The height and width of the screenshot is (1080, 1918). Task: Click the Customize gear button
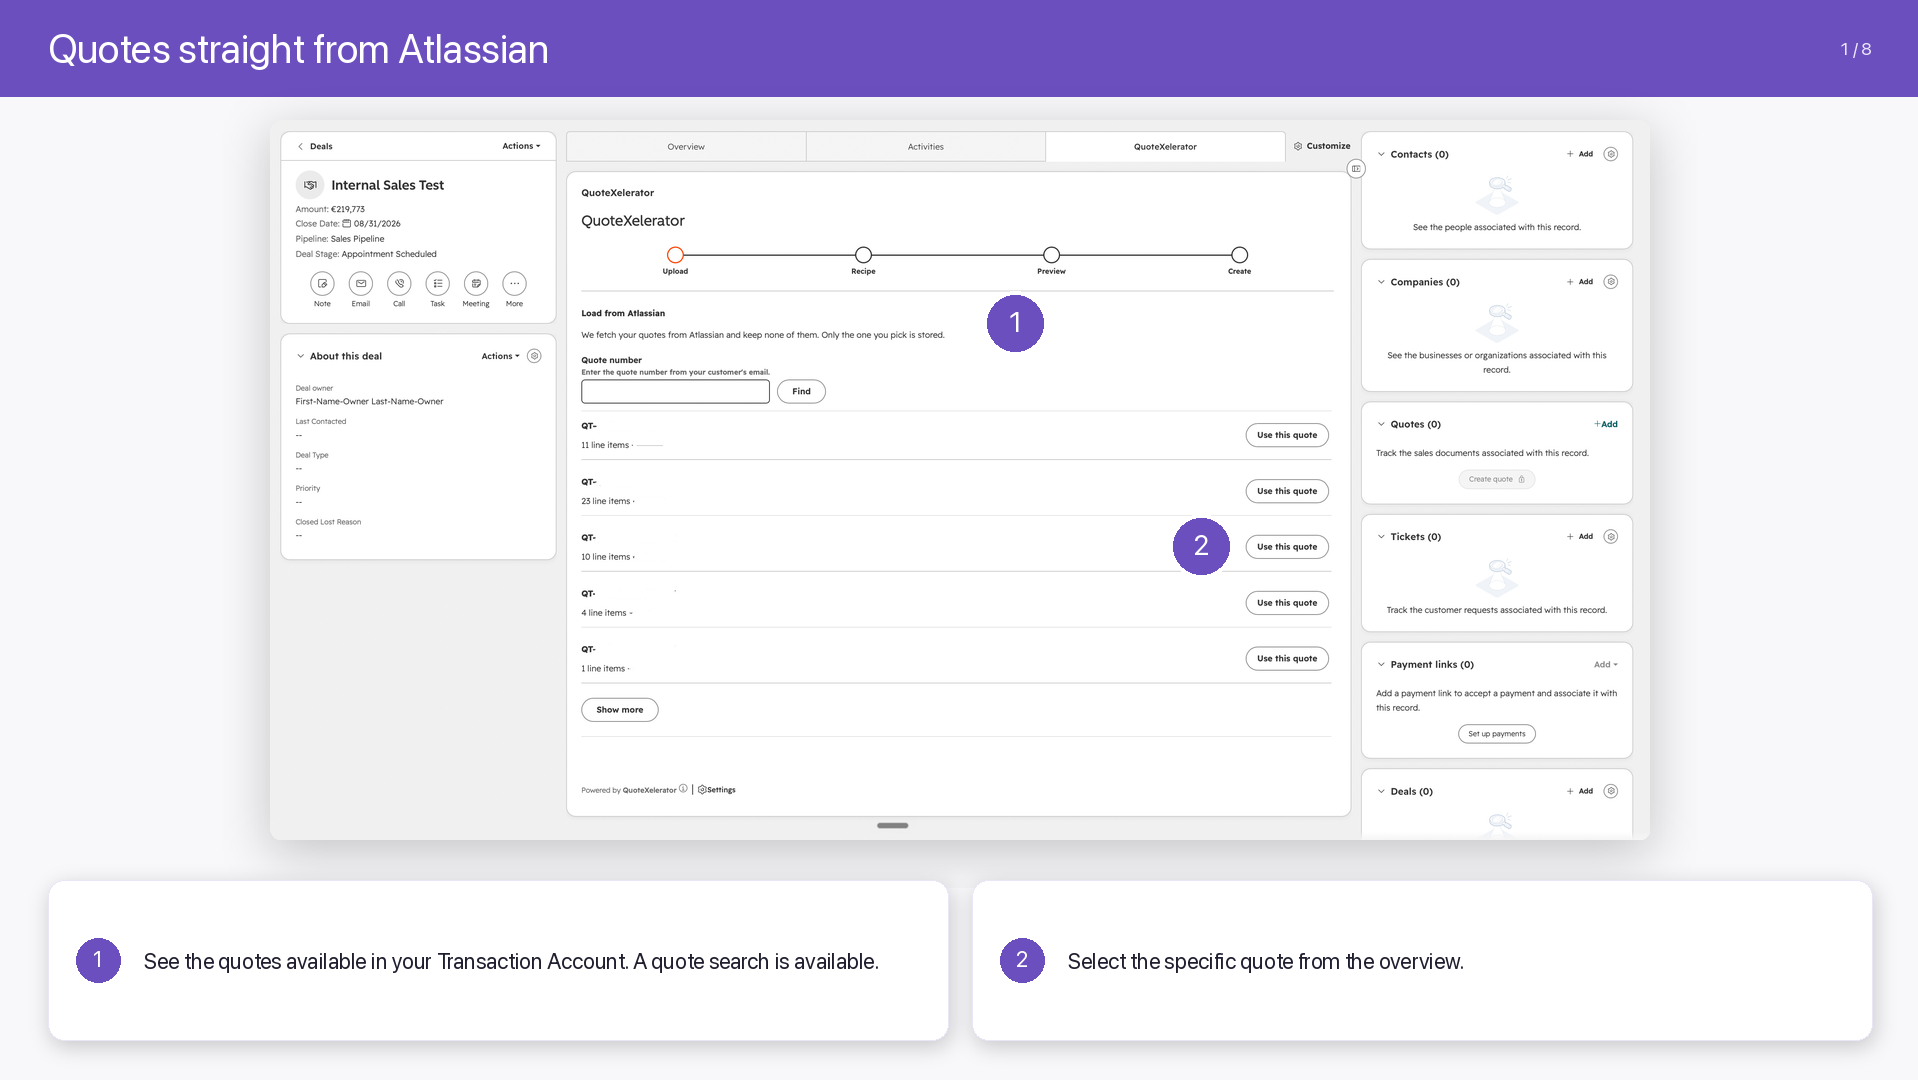[x=1322, y=146]
